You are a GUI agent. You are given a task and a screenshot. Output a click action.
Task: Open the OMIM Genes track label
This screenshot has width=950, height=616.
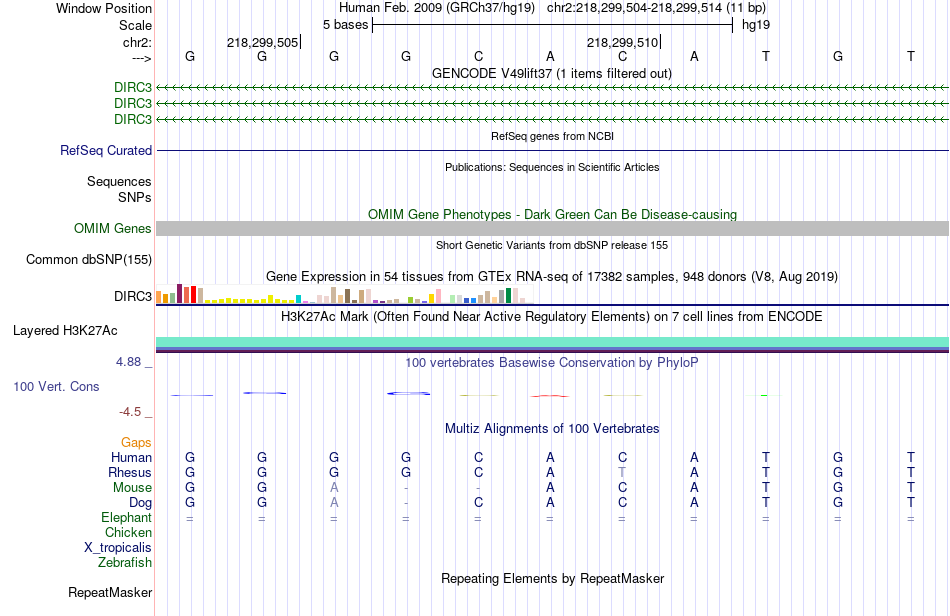113,228
